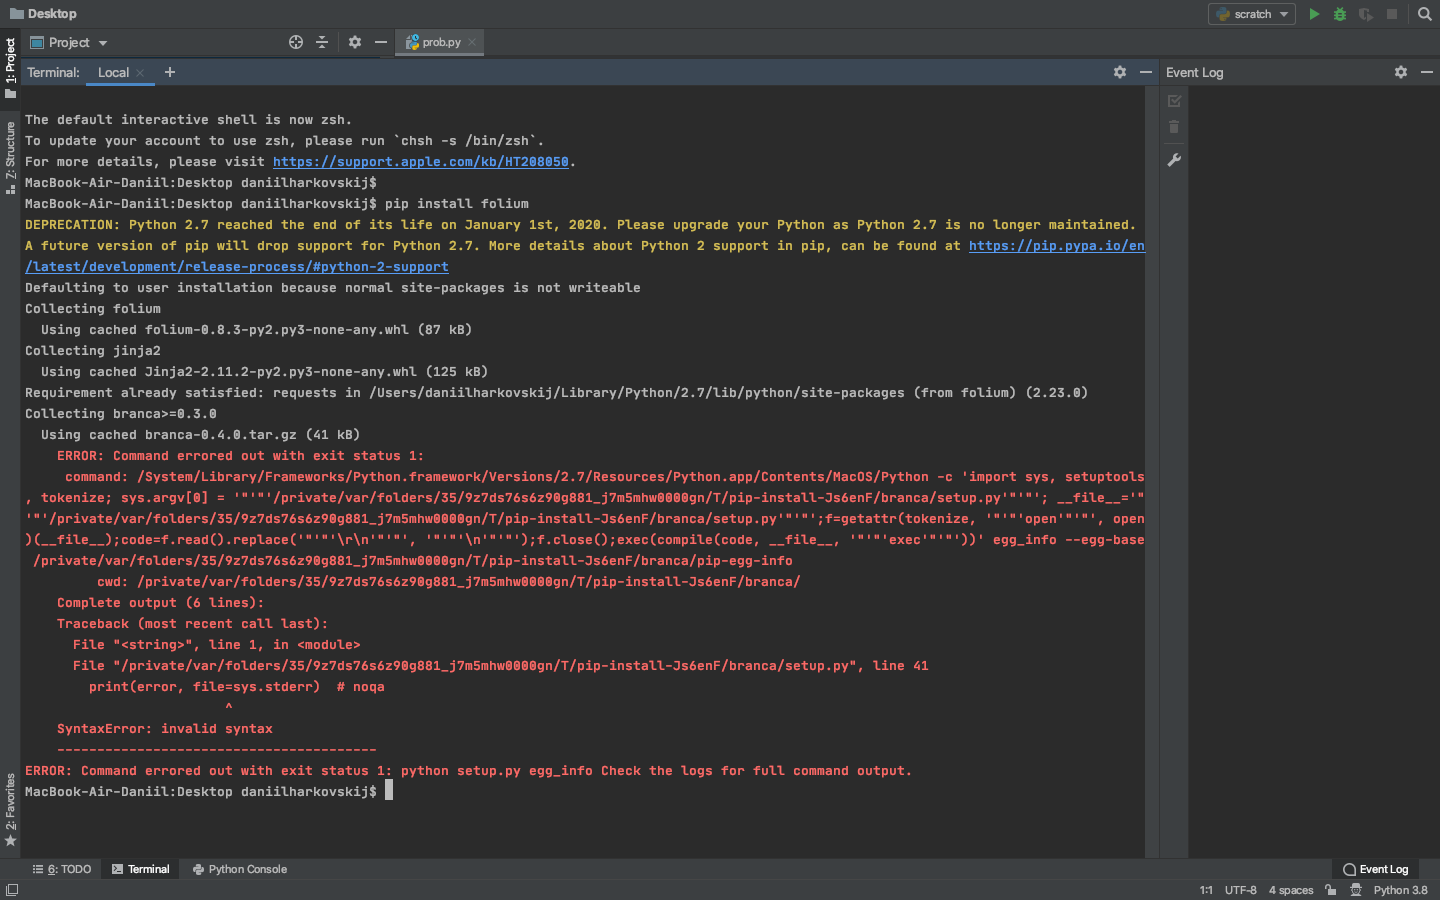Click the 'Traceback (most recent call last):' line

192,624
